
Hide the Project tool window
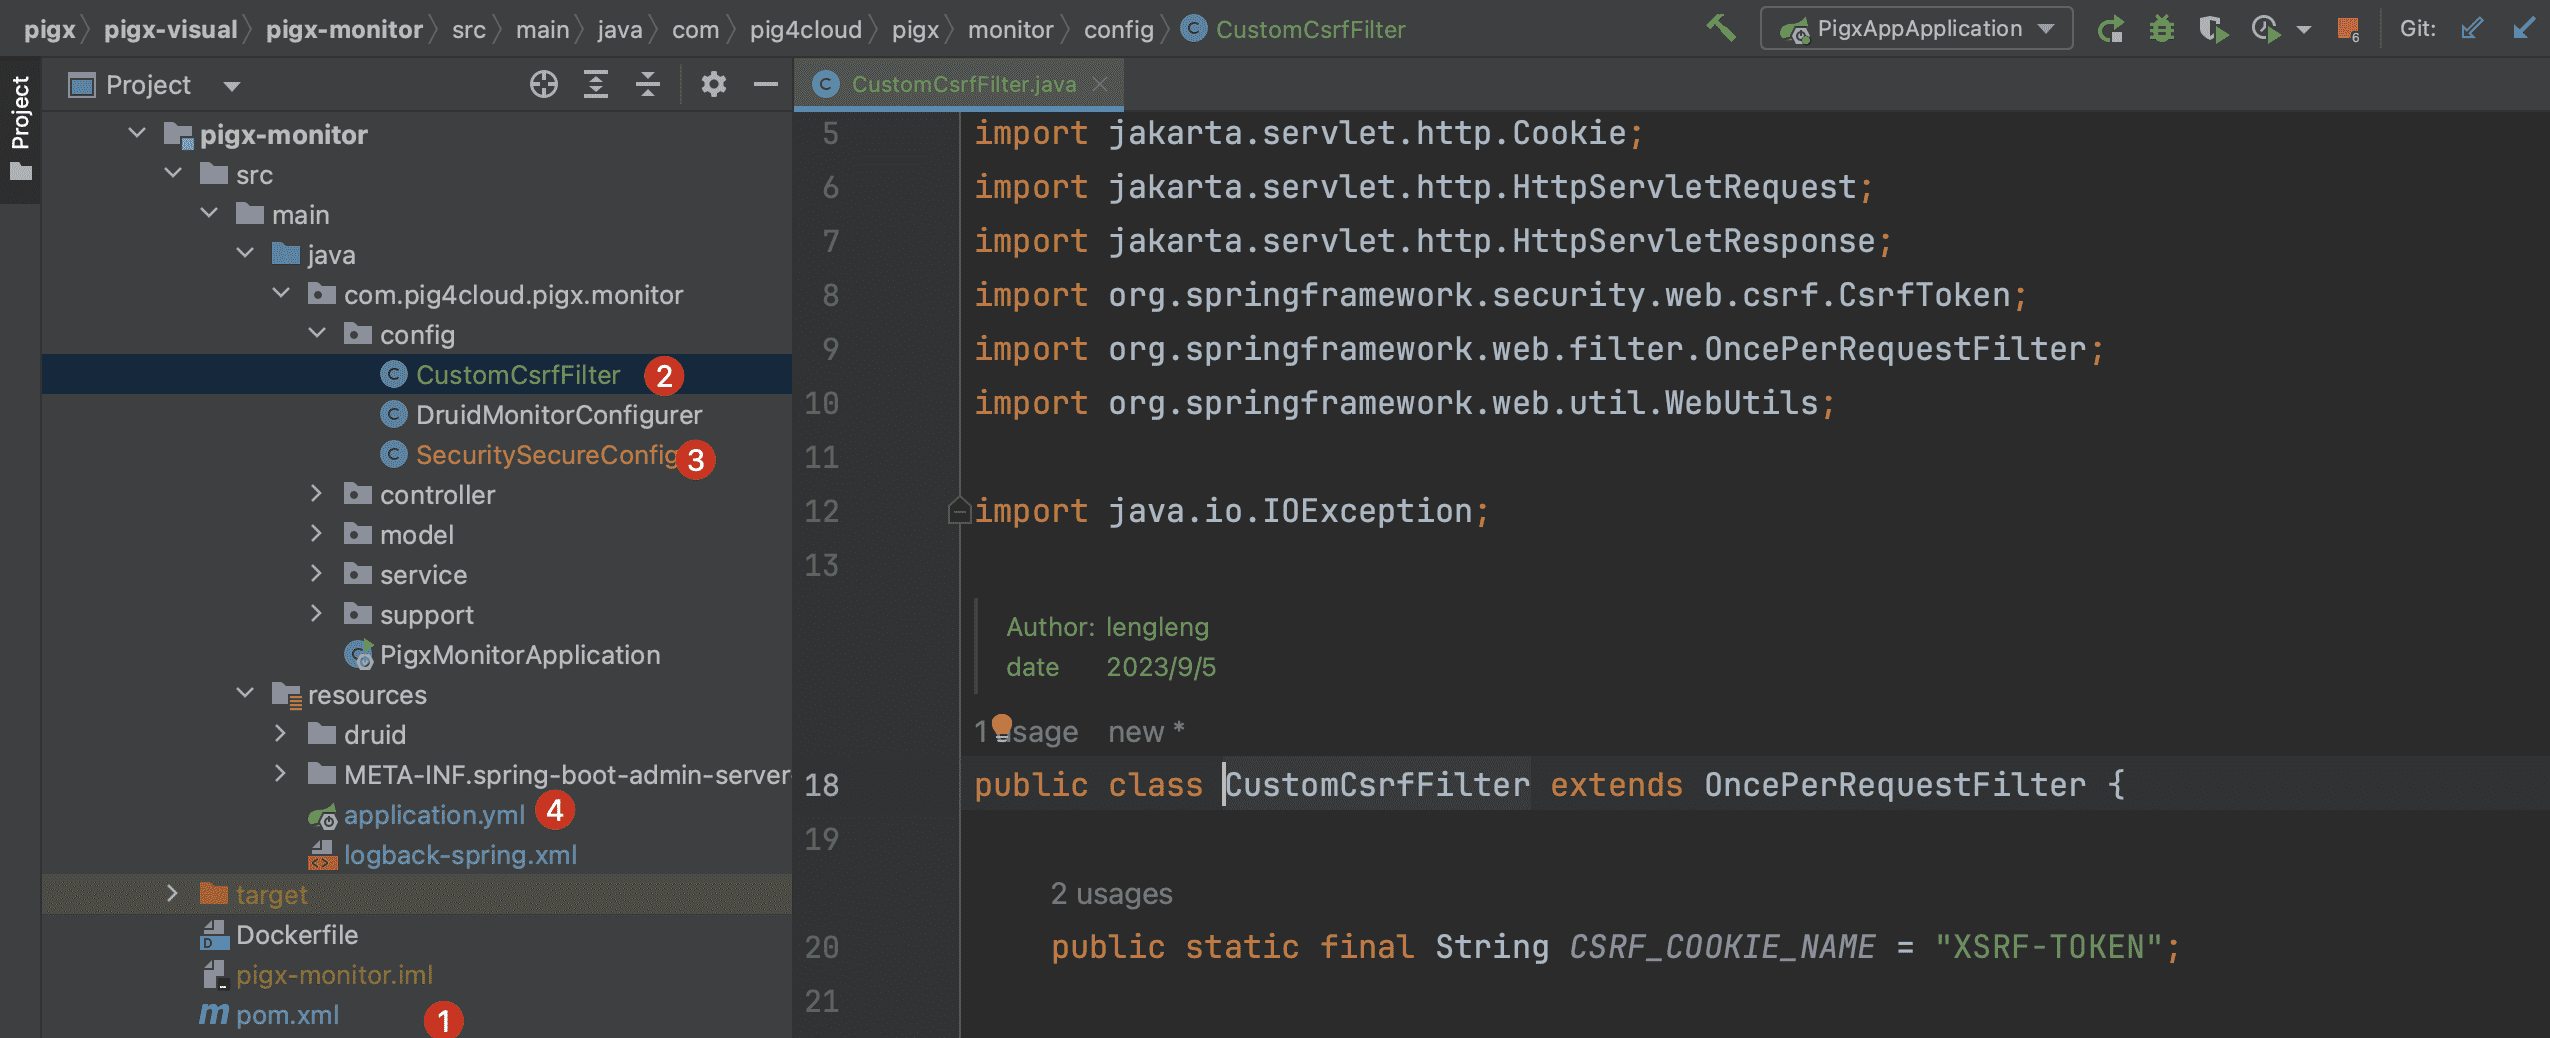click(766, 85)
